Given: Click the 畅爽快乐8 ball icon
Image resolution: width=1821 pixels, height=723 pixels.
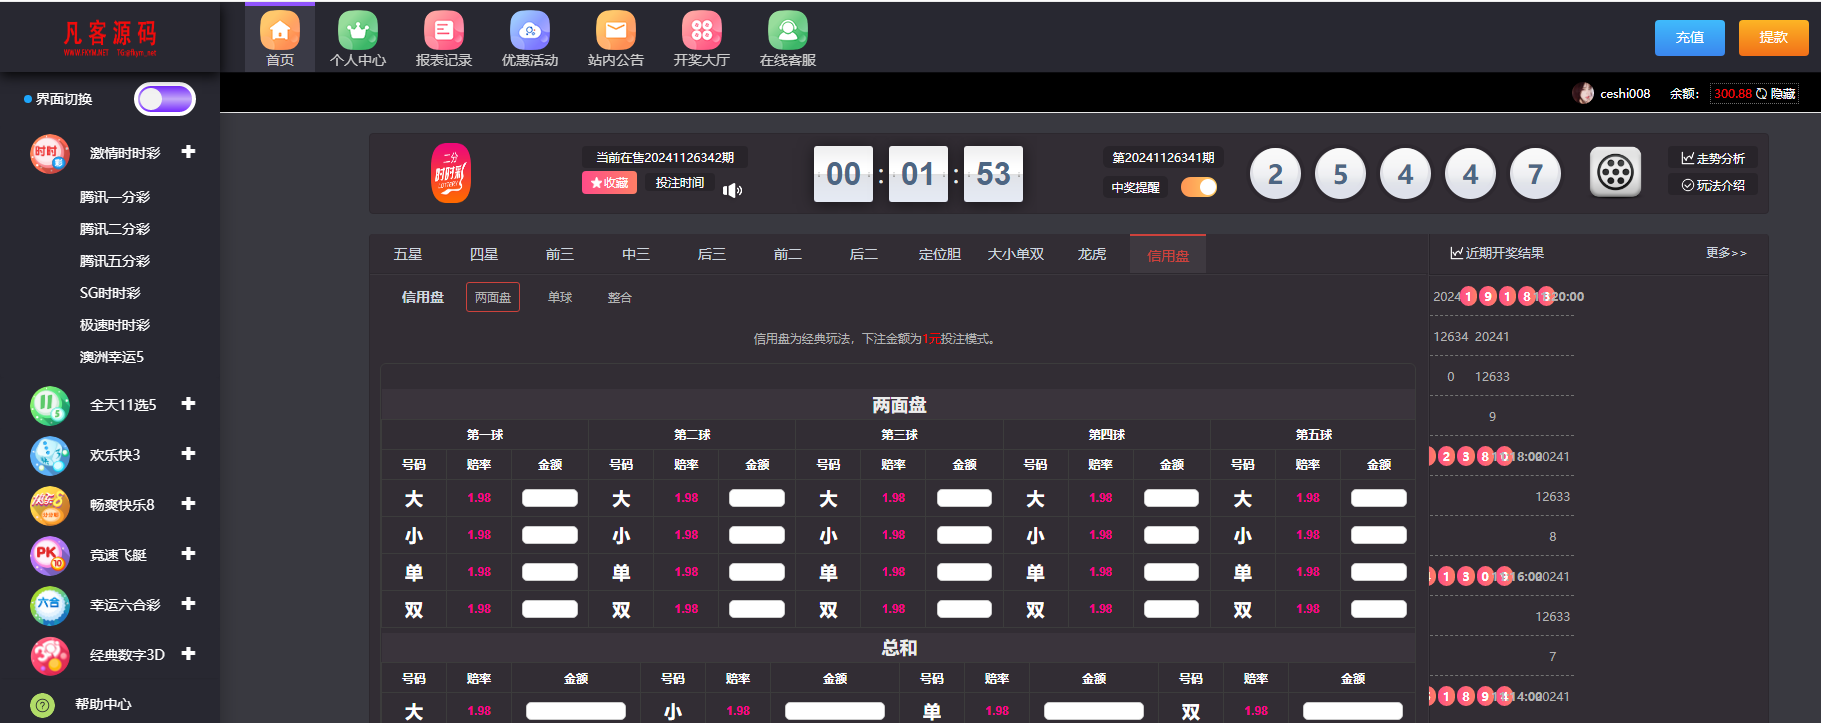Looking at the screenshot, I should (x=49, y=505).
